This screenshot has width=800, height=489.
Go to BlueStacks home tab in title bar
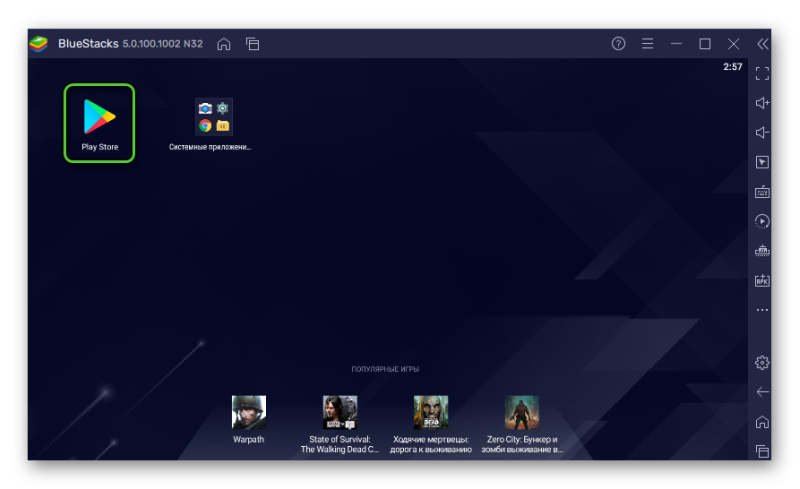223,44
